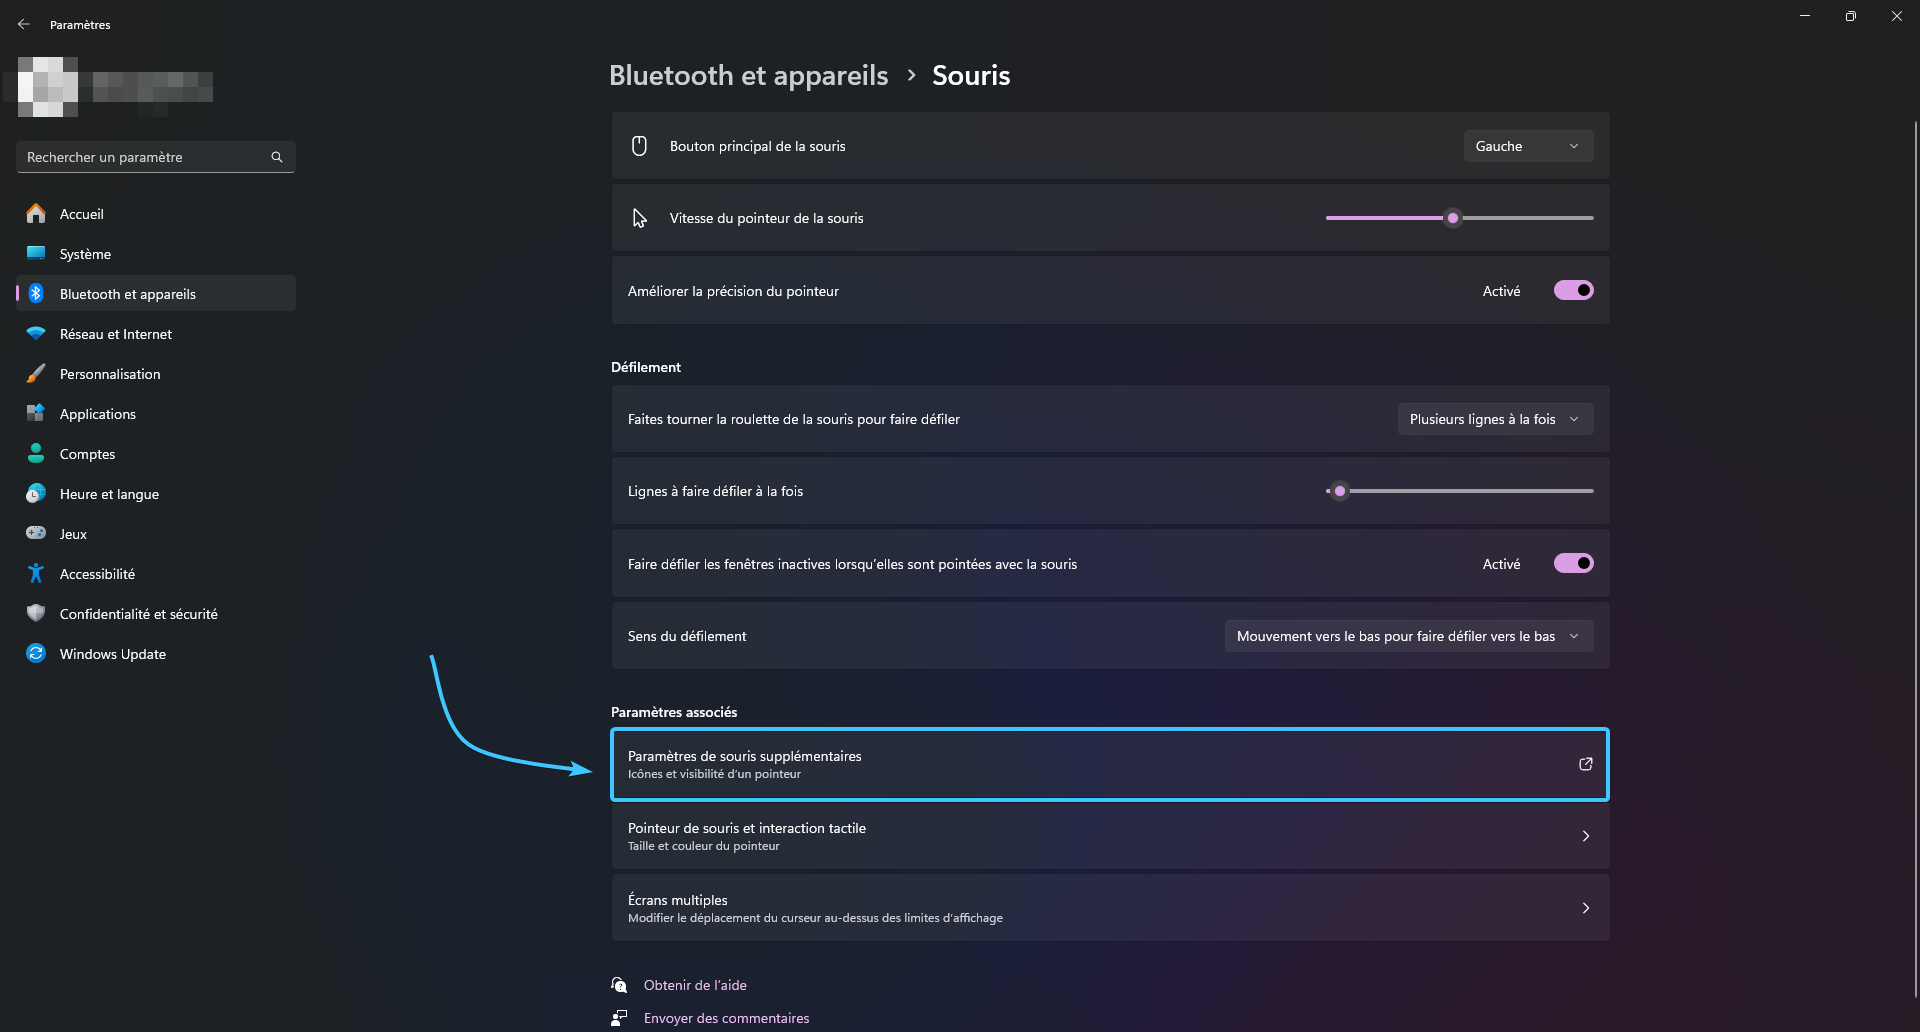This screenshot has height=1032, width=1920.
Task: Open the Écrans multiples settings row
Action: tap(1110, 908)
